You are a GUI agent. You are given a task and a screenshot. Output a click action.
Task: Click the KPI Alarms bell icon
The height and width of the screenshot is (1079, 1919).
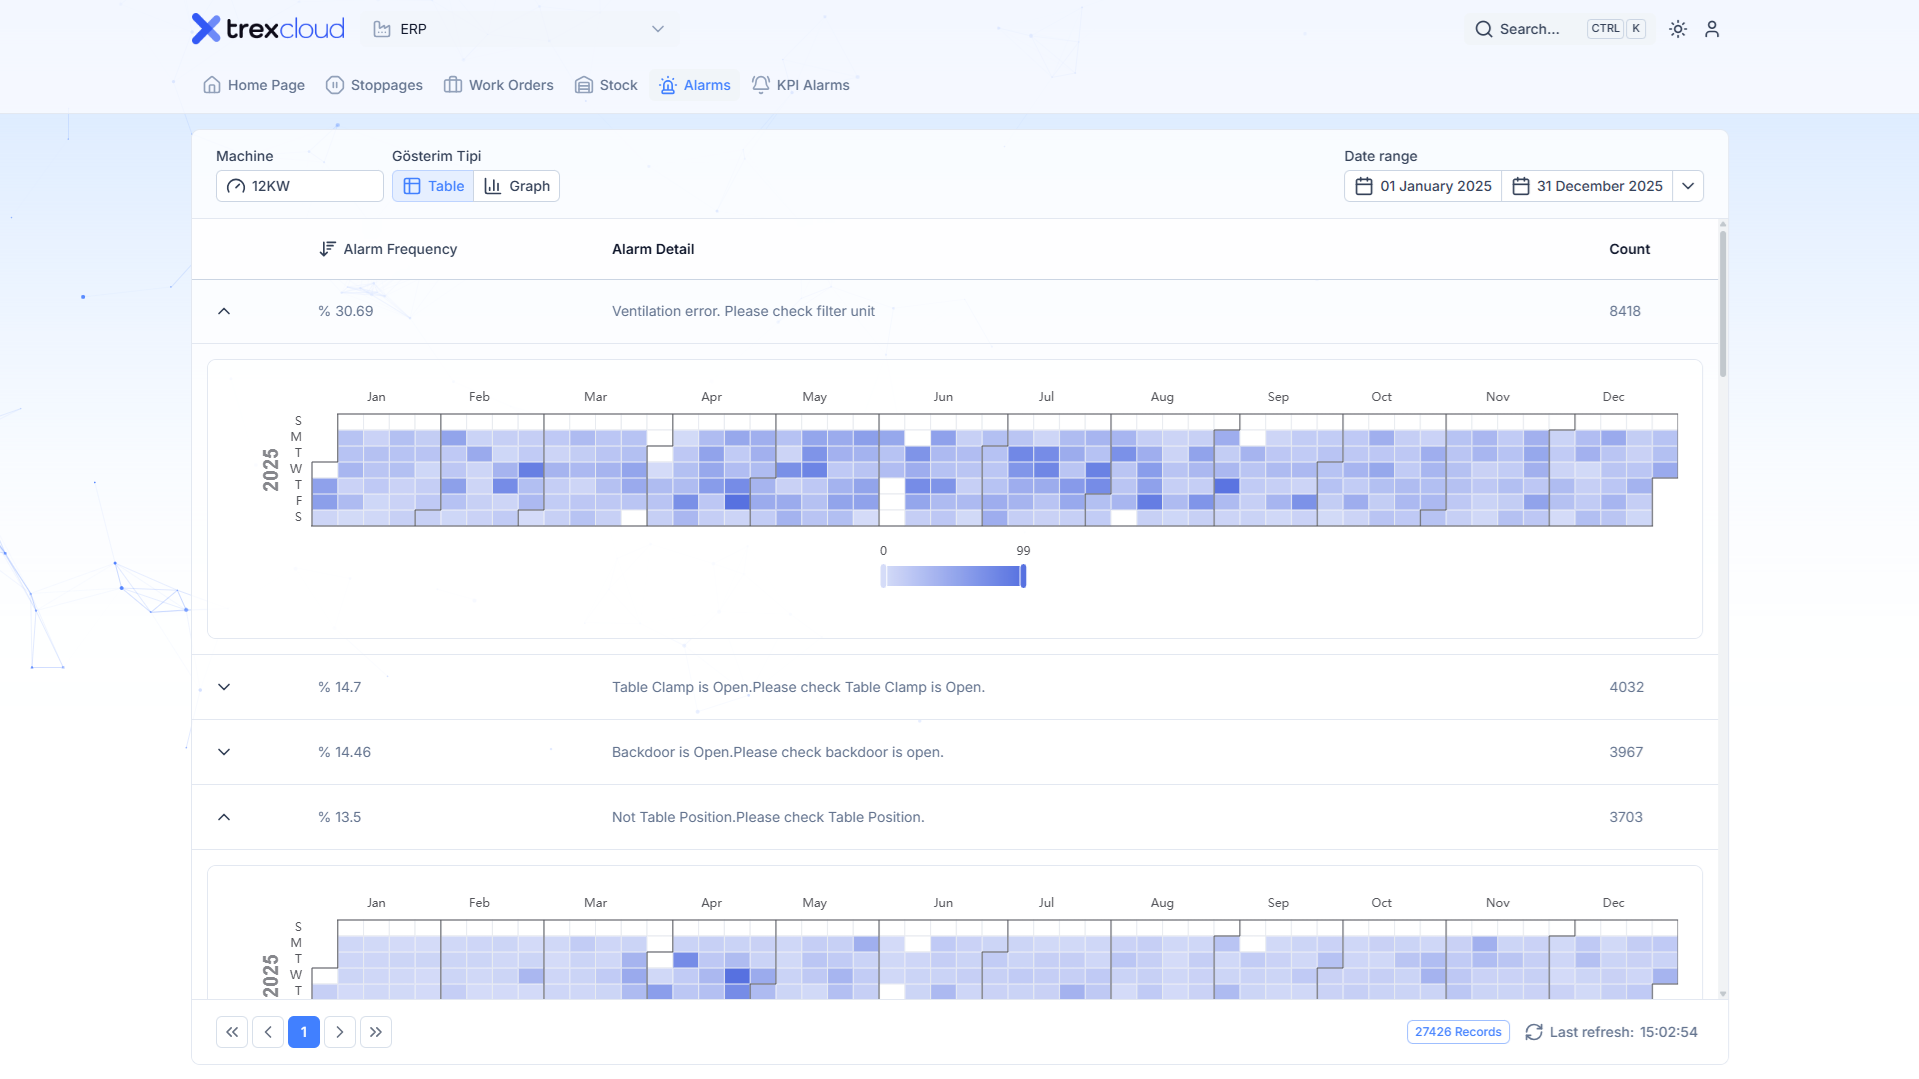pyautogui.click(x=761, y=85)
